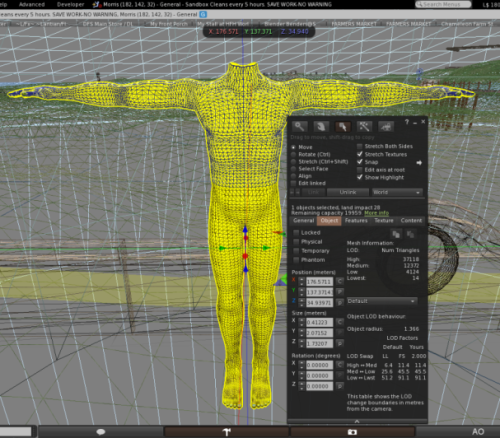Open Blender Benders favorite landmark
500x438 pixels.
point(290,24)
